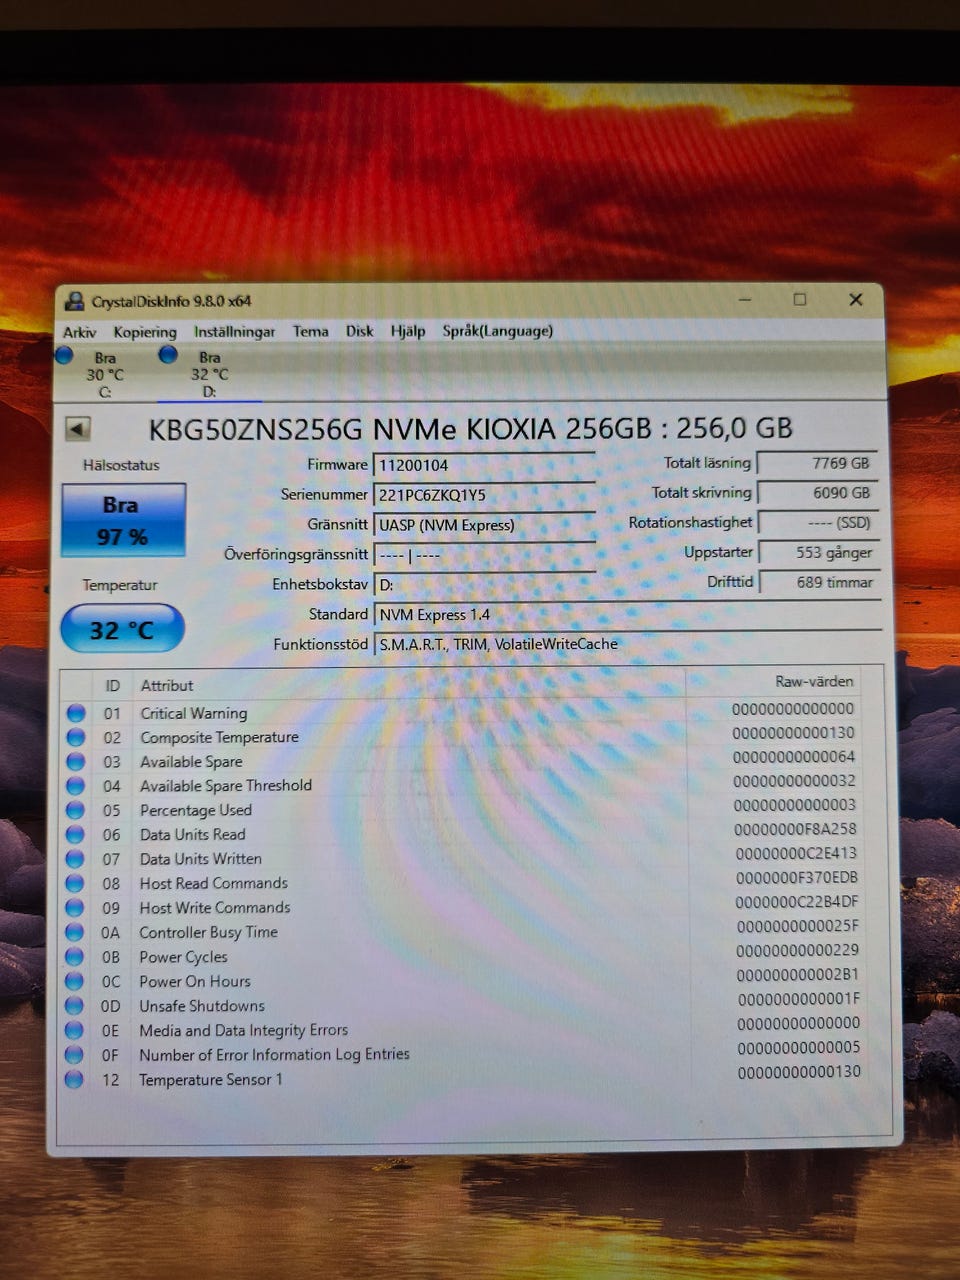
Task: Click raw value 0000000C22B4DF
Action: point(797,902)
